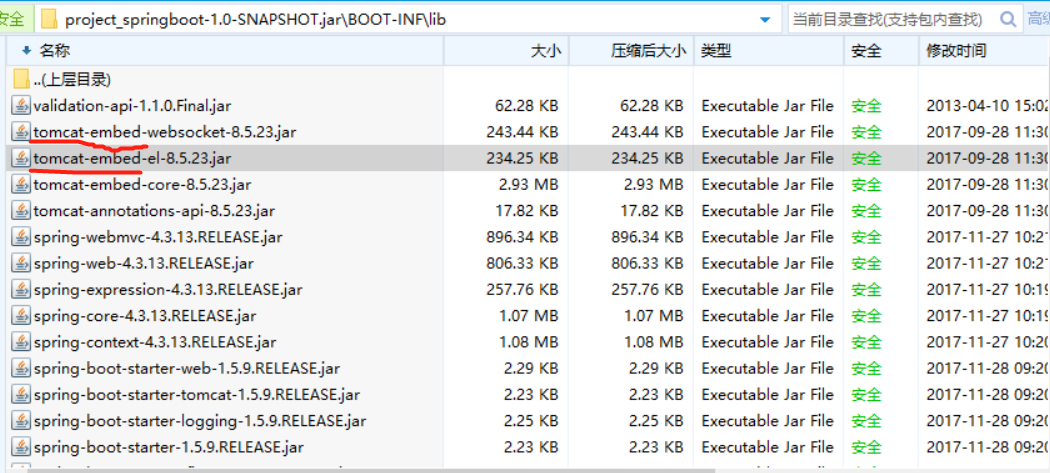Click the 896.34 KB size of spring-webmvc

(522, 237)
